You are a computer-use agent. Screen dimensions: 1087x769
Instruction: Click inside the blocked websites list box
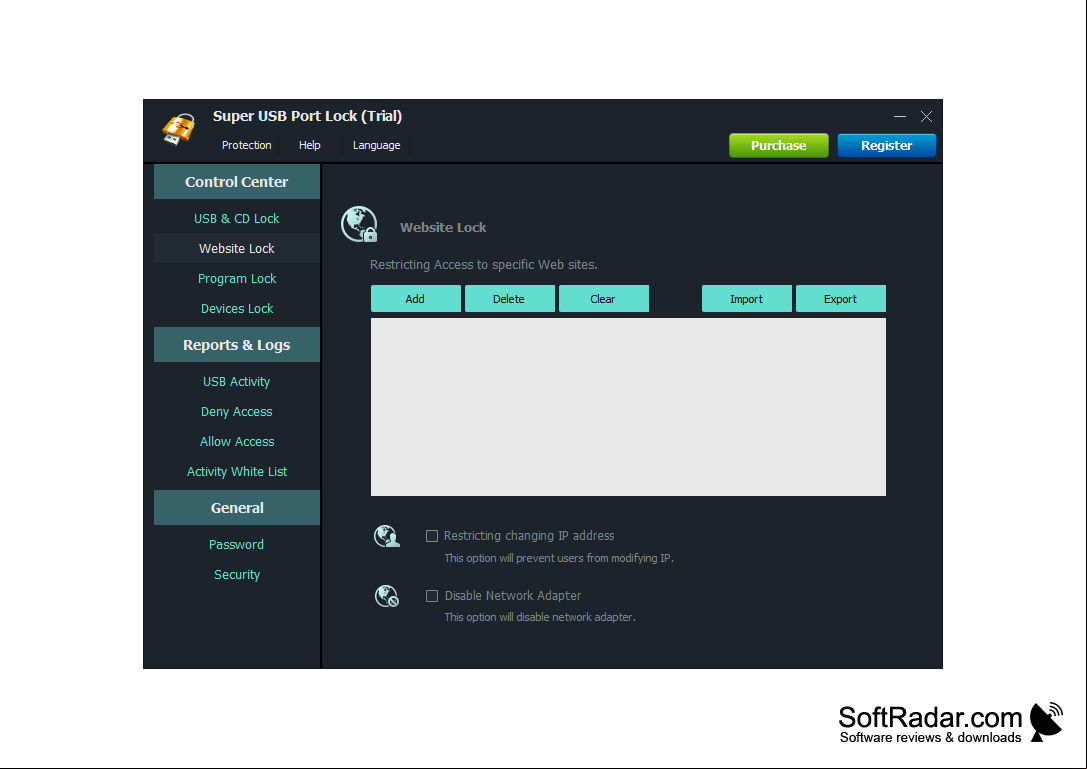click(x=628, y=407)
